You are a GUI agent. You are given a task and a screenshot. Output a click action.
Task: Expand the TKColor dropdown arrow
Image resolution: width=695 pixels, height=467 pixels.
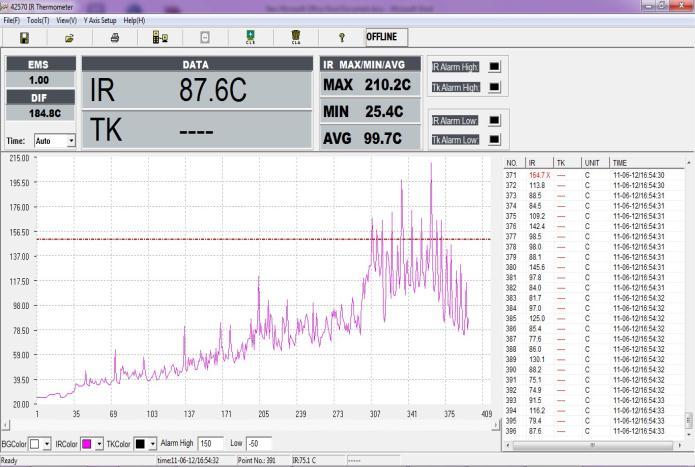coord(152,444)
